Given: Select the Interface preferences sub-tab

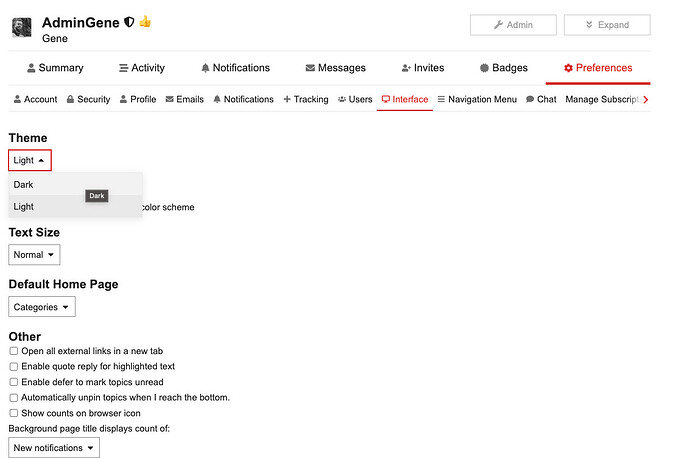Looking at the screenshot, I should click(x=405, y=99).
